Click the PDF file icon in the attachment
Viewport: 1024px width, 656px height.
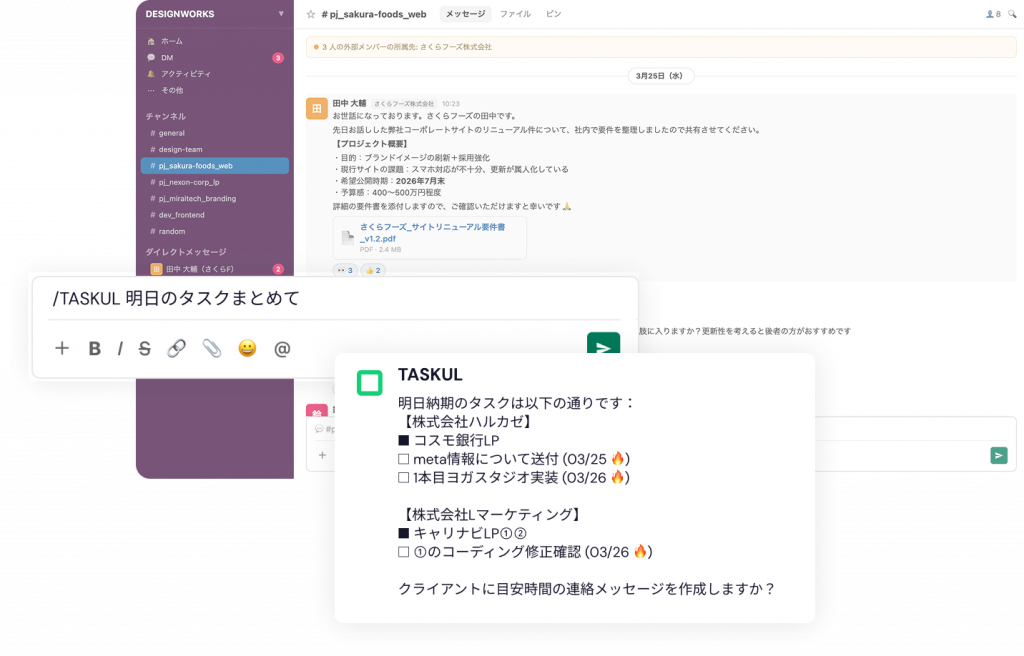pos(347,238)
